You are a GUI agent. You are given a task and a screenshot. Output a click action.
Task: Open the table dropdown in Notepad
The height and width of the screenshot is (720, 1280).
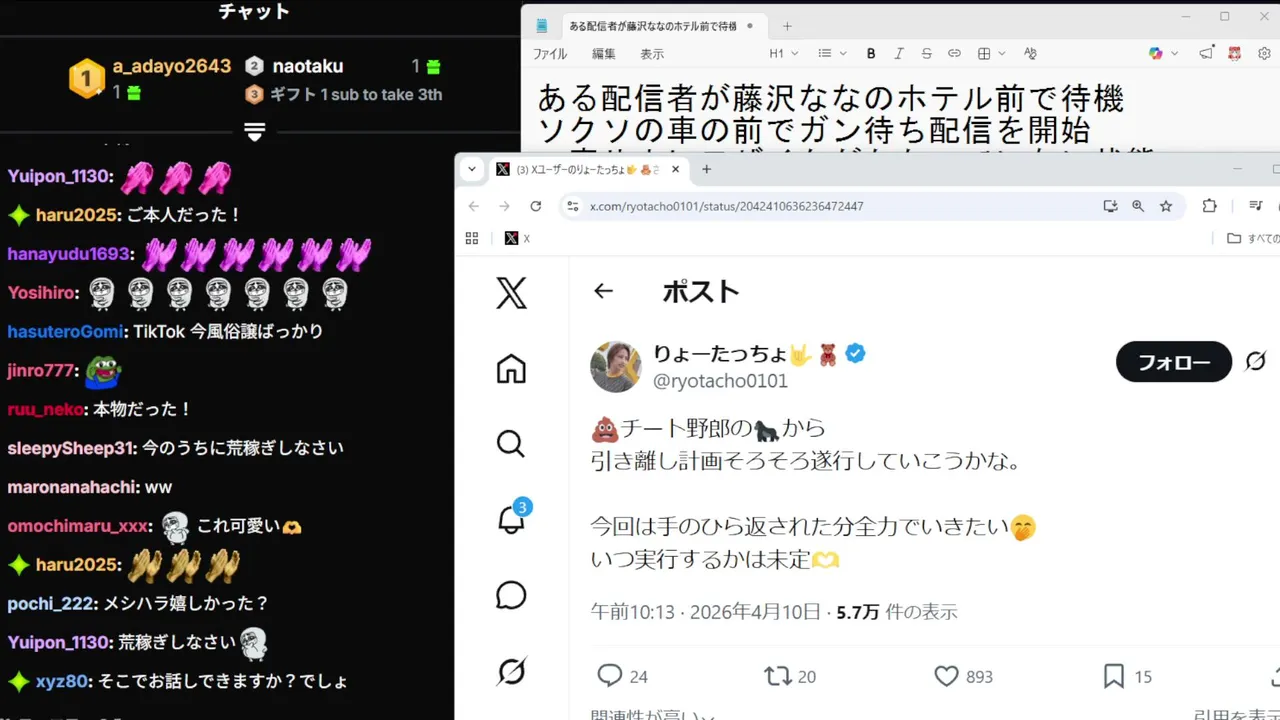991,53
